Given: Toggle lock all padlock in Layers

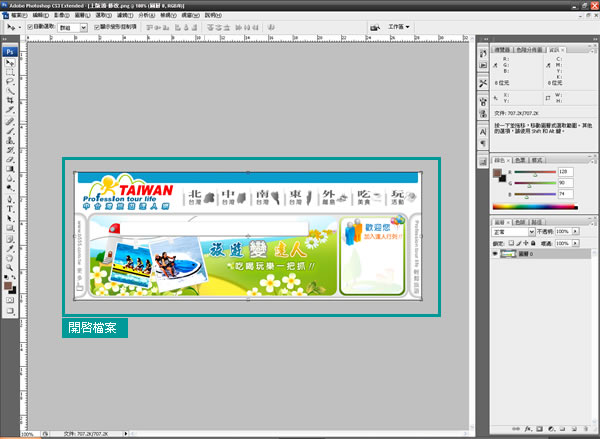Looking at the screenshot, I should (x=533, y=243).
